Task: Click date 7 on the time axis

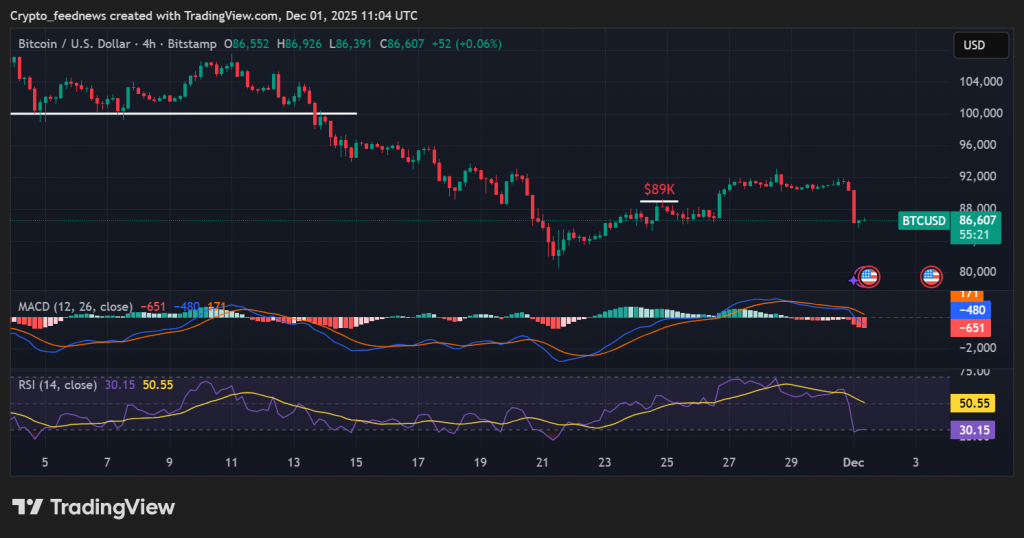Action: [x=107, y=463]
